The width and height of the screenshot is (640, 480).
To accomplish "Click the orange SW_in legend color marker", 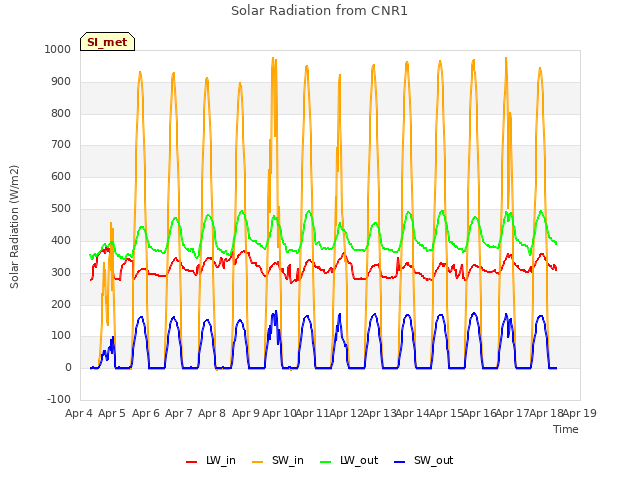I will pos(258,462).
